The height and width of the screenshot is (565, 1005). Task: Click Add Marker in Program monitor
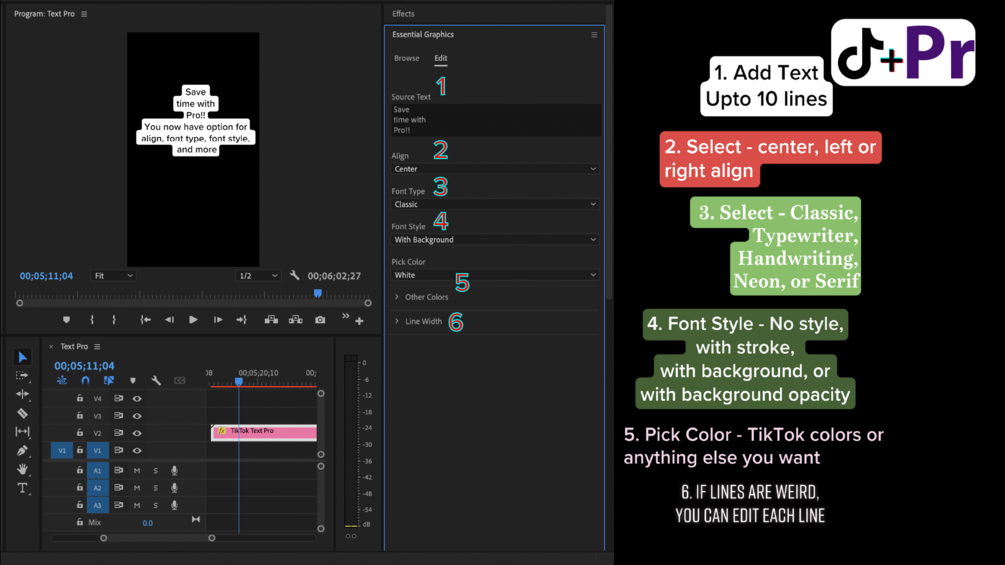(x=66, y=320)
